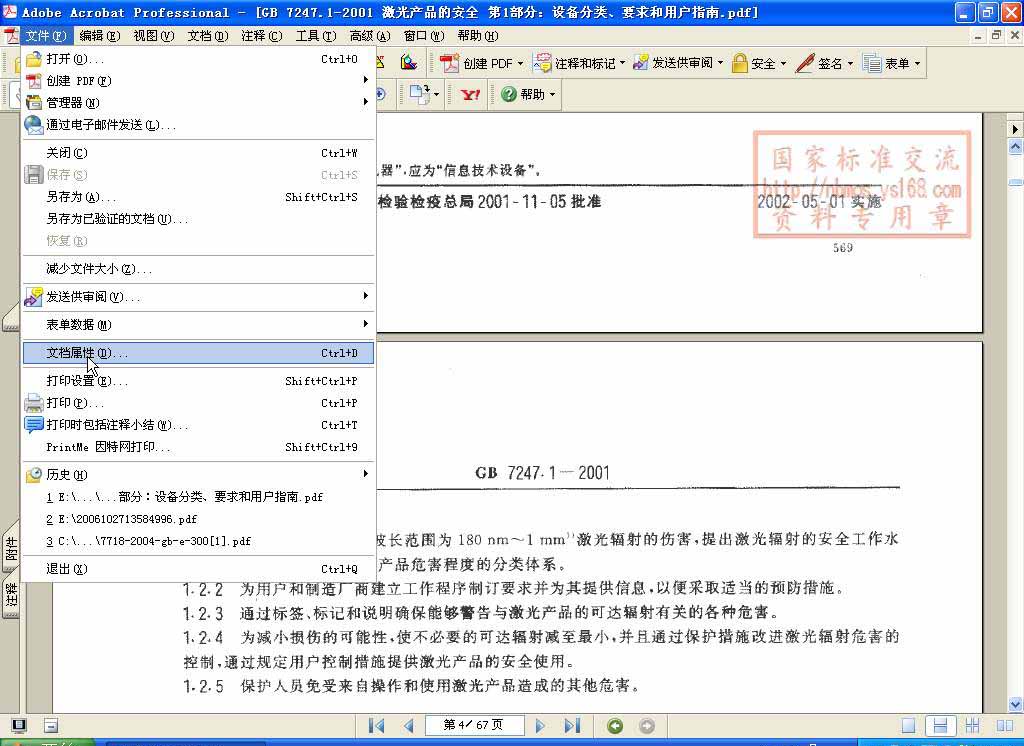Image resolution: width=1024 pixels, height=746 pixels.
Task: Expand the 管理器 (Organizer) submenu
Action: click(199, 103)
